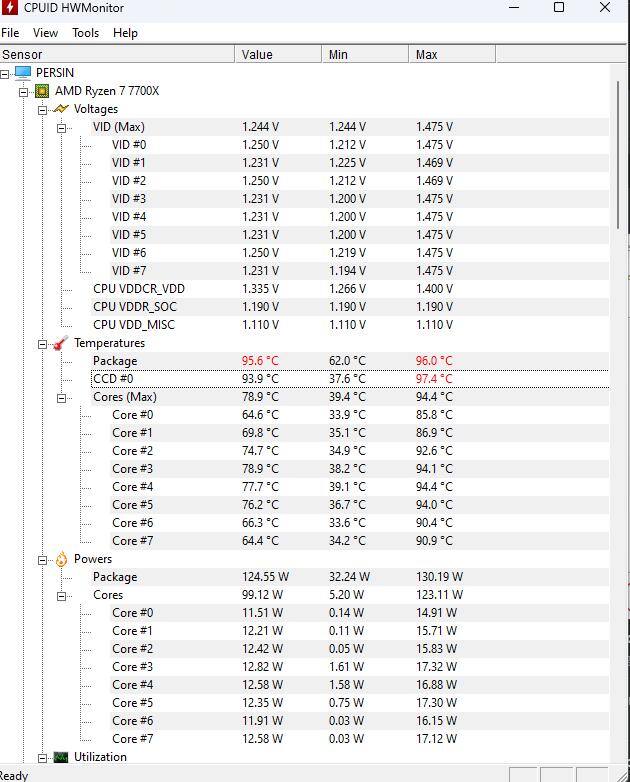Select the CCD #0 temperature row
This screenshot has width=630, height=782.
pyautogui.click(x=350, y=379)
